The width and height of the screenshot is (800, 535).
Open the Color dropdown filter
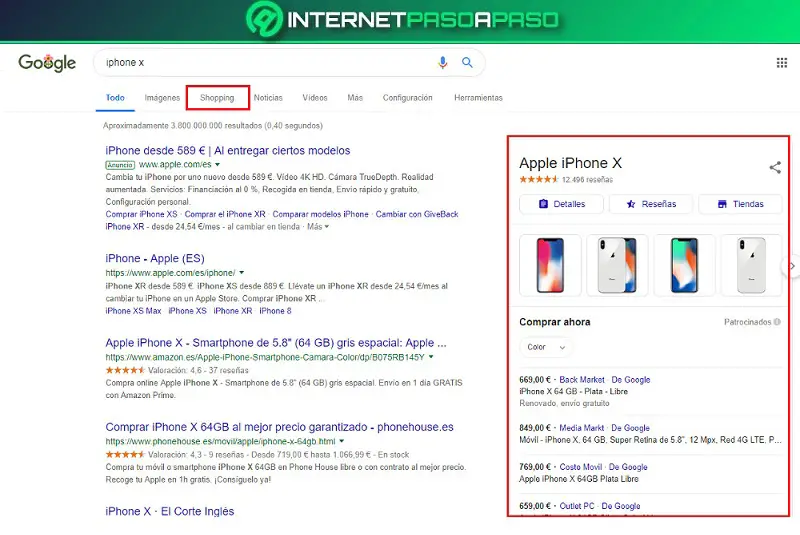pyautogui.click(x=546, y=347)
